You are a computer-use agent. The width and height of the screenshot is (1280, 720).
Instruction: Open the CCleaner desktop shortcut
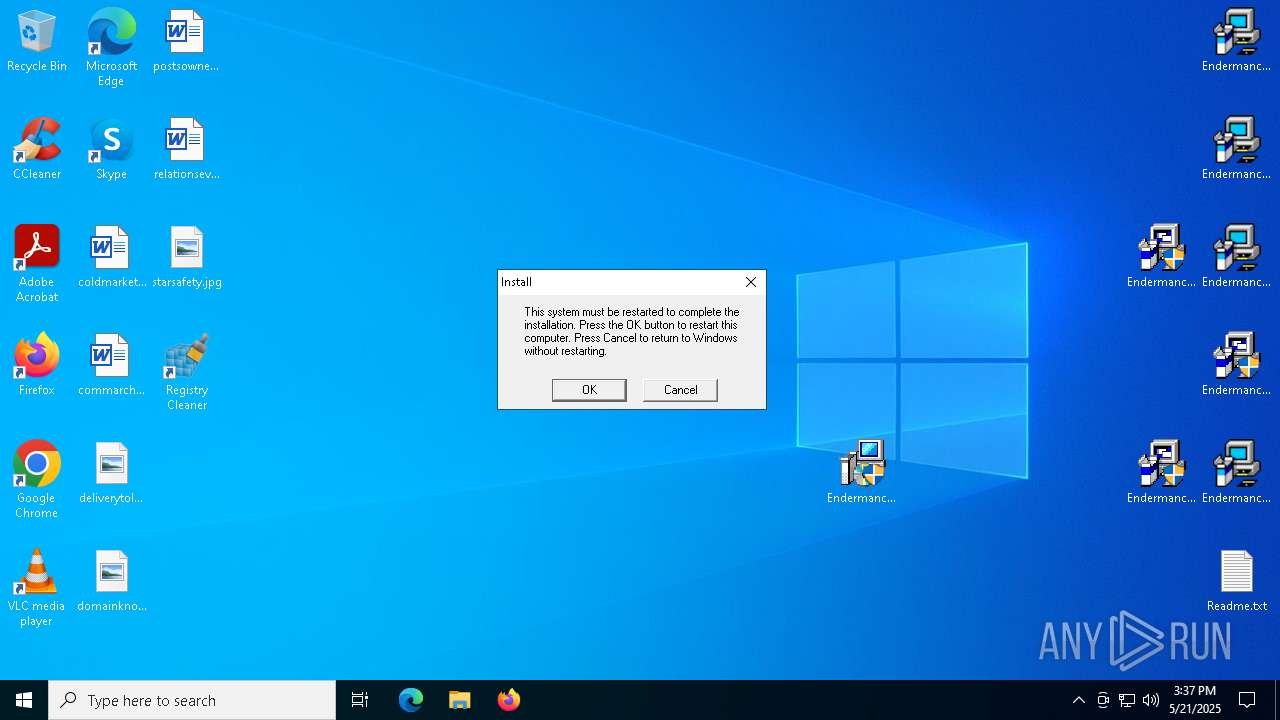37,148
